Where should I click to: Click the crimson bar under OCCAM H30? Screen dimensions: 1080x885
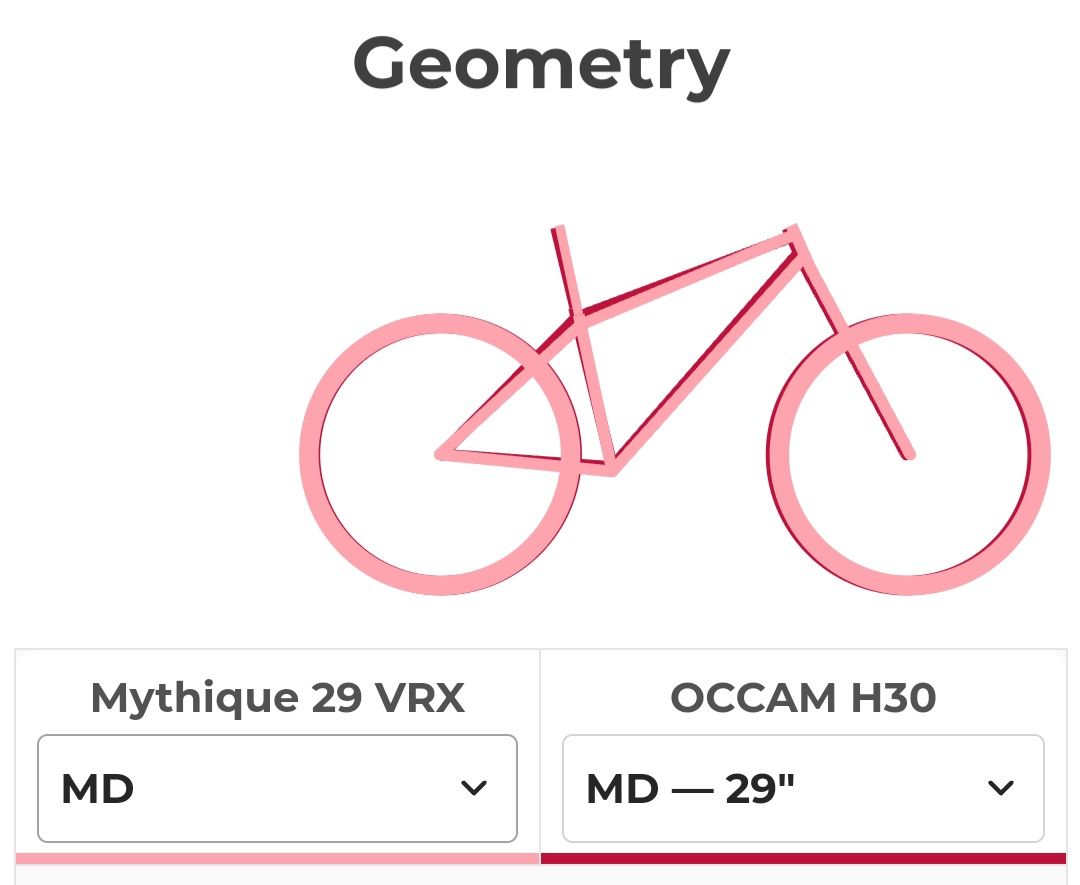pos(803,858)
